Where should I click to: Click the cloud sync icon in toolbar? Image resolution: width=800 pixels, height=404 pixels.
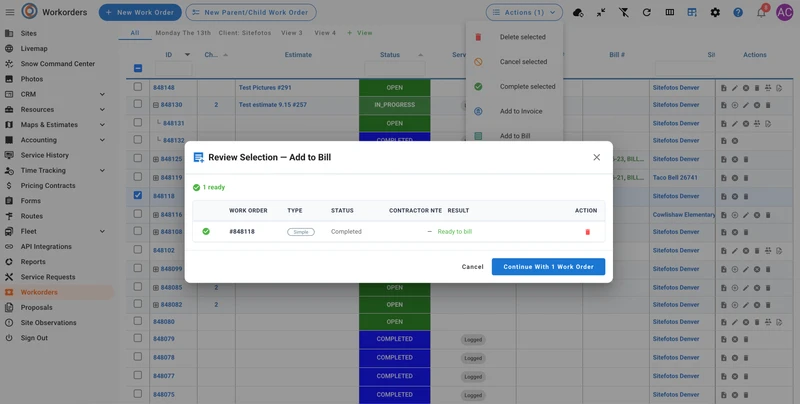click(x=578, y=12)
